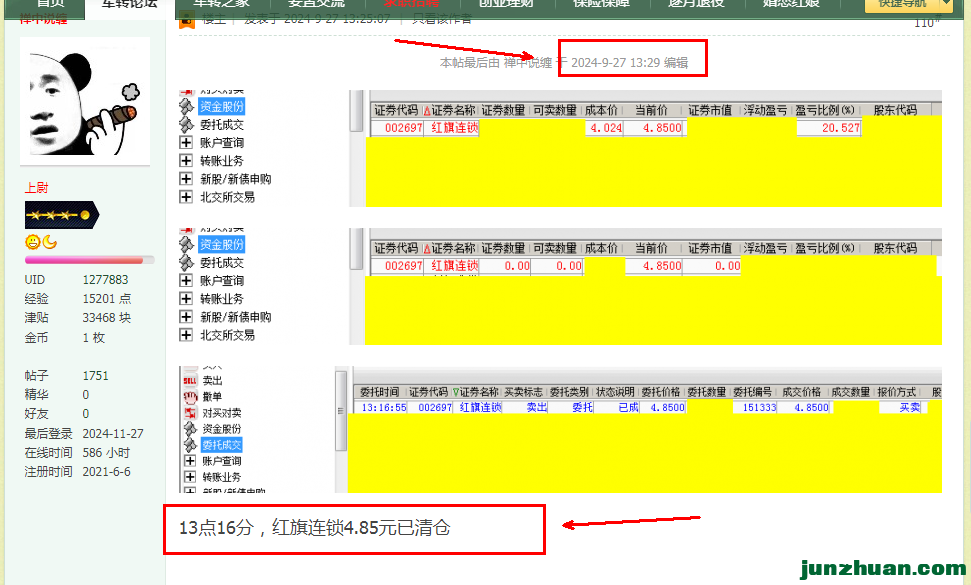This screenshot has width=971, height=585.
Task: Click the 上尉 rank badge with stars
Action: tap(61, 215)
